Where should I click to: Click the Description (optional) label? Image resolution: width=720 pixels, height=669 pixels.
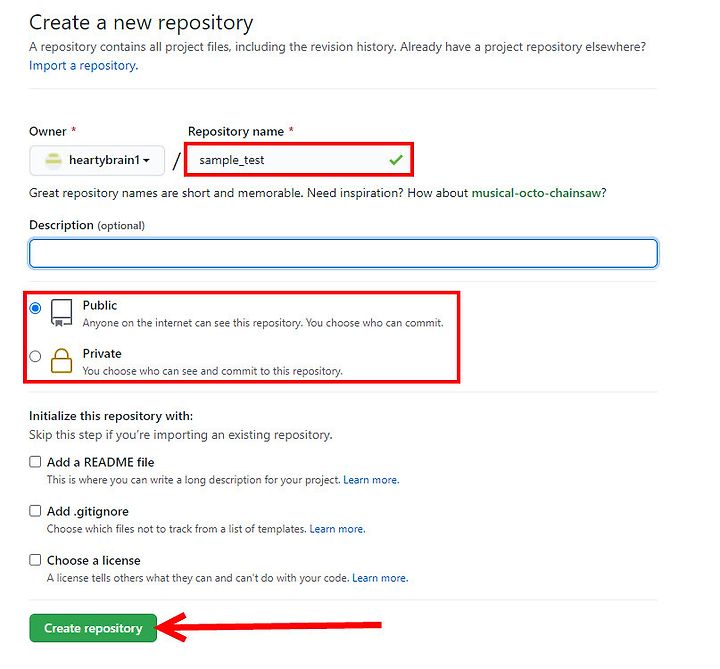(x=87, y=225)
